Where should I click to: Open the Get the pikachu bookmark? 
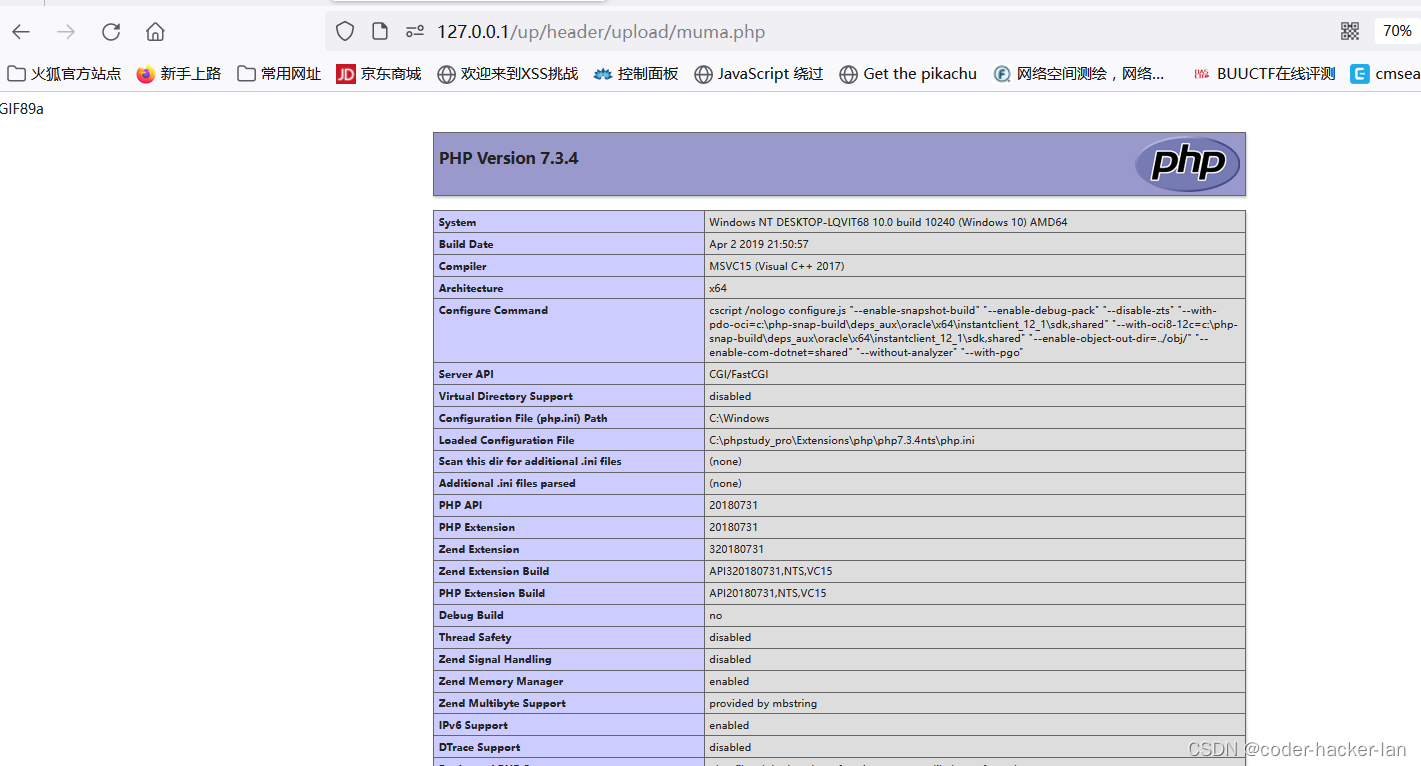(908, 73)
